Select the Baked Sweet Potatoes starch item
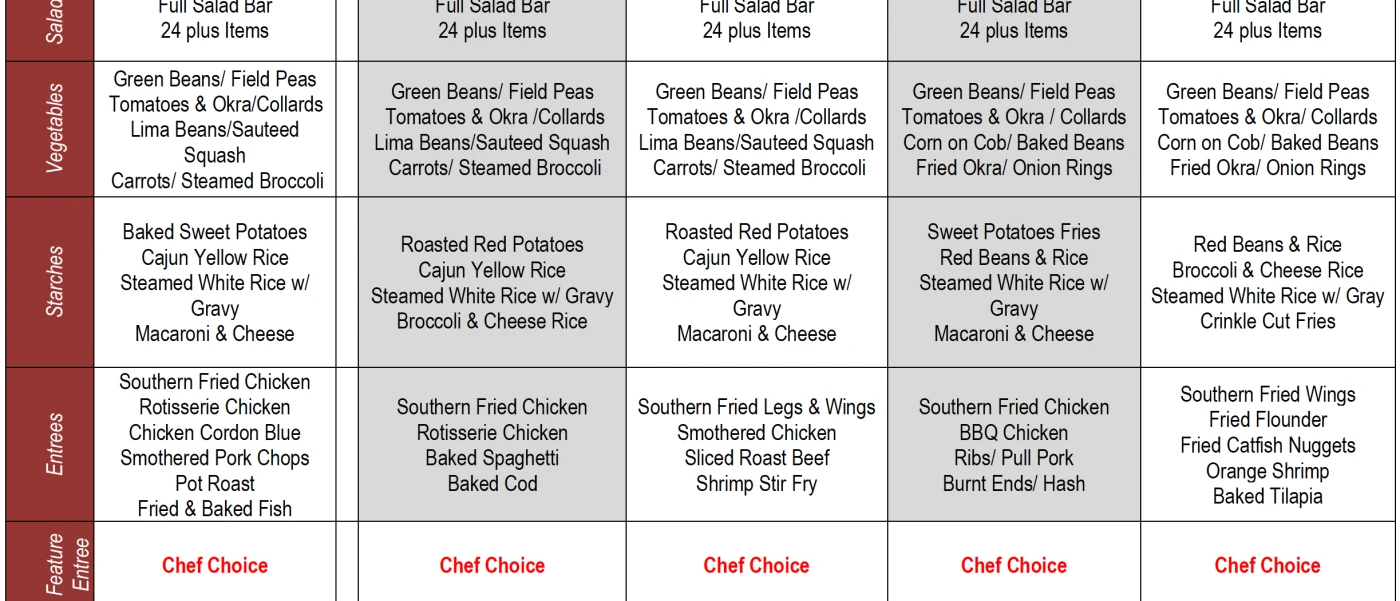Screen dimensions: 1400x601 pyautogui.click(x=215, y=232)
